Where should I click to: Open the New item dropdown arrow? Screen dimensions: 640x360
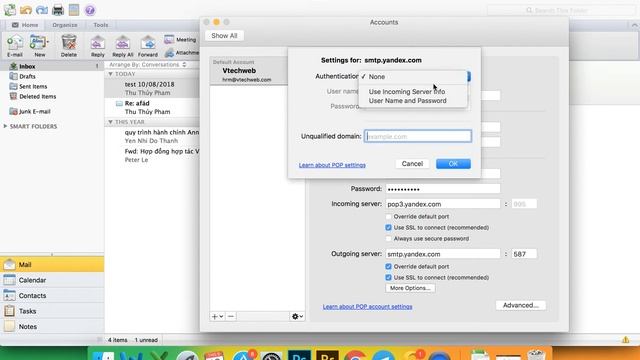(48, 42)
